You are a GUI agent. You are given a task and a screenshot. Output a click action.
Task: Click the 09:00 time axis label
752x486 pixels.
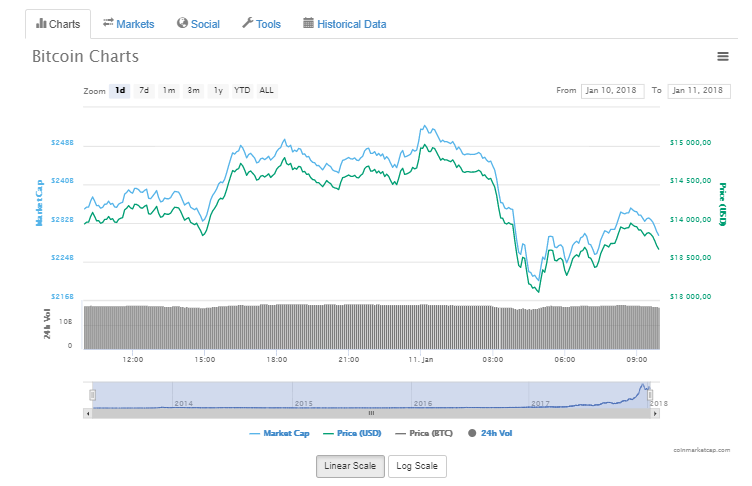tap(636, 359)
